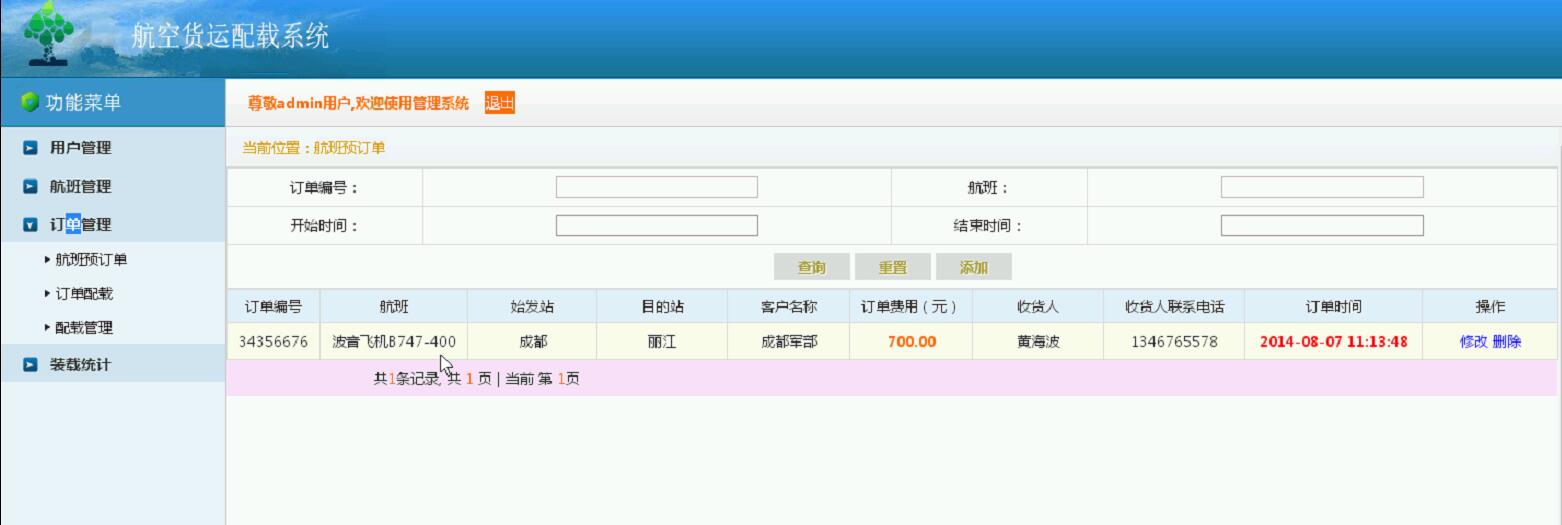Click customer cell 成都军部
The image size is (1562, 525).
coord(789,342)
